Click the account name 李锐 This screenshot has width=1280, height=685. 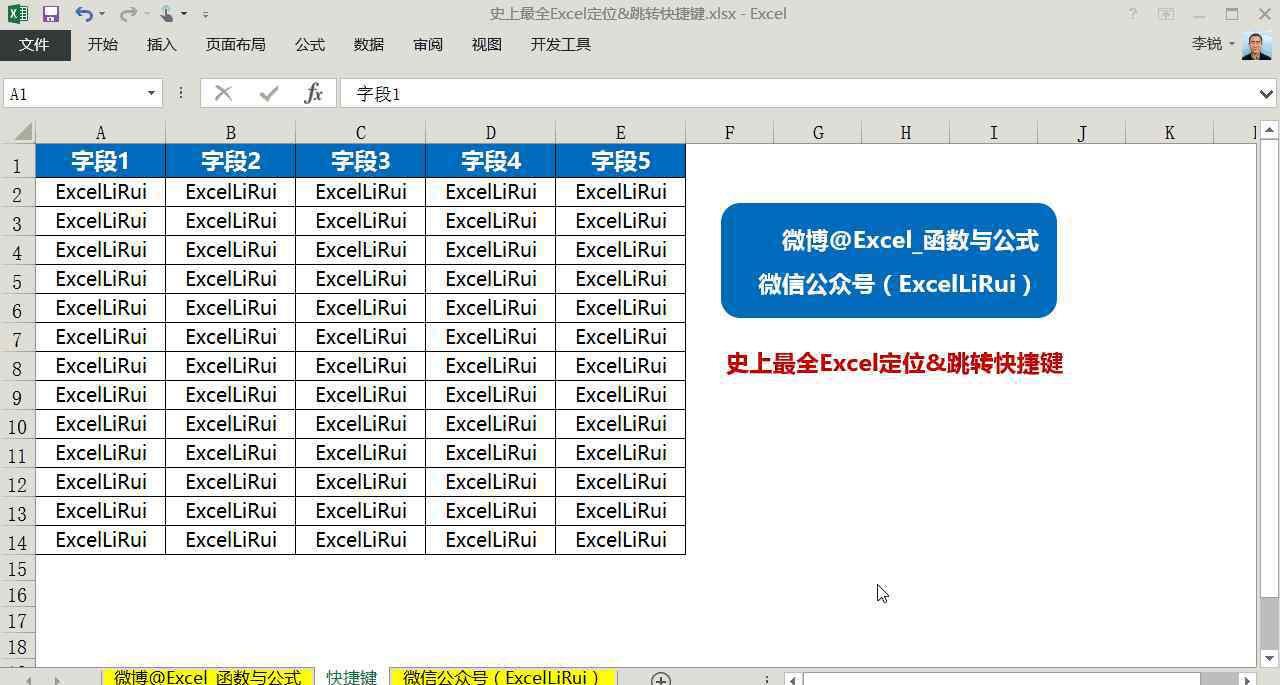pyautogui.click(x=1207, y=45)
